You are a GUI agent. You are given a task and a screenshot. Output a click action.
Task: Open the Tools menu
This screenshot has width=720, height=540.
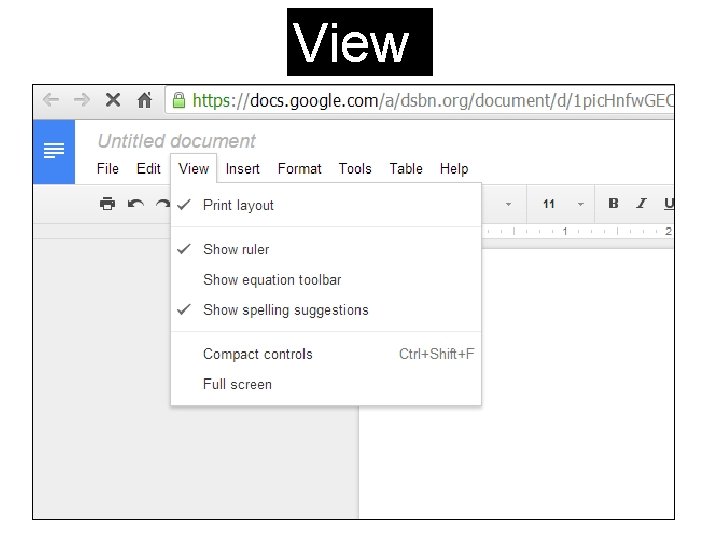click(355, 169)
